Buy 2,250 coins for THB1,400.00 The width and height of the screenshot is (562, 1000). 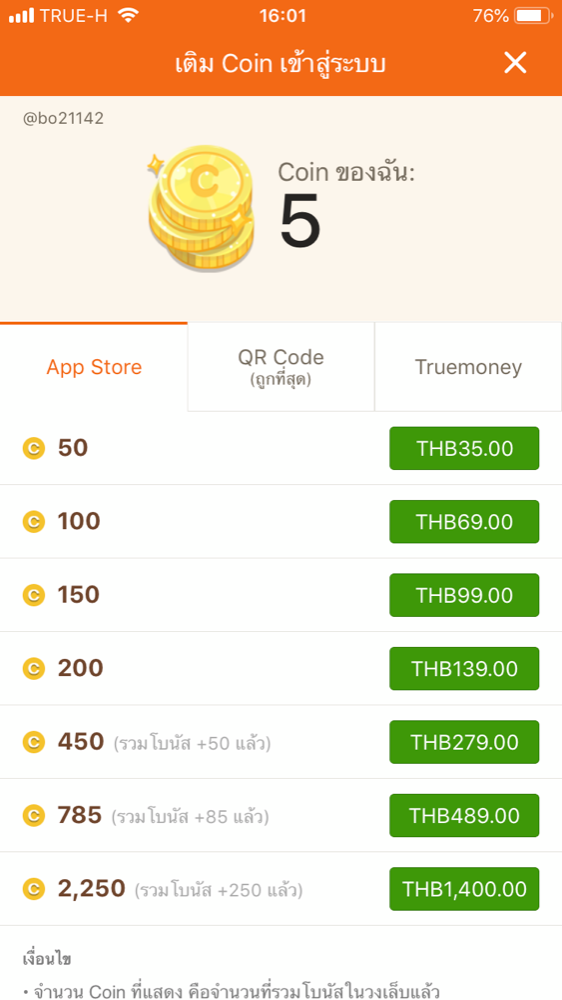click(x=464, y=888)
